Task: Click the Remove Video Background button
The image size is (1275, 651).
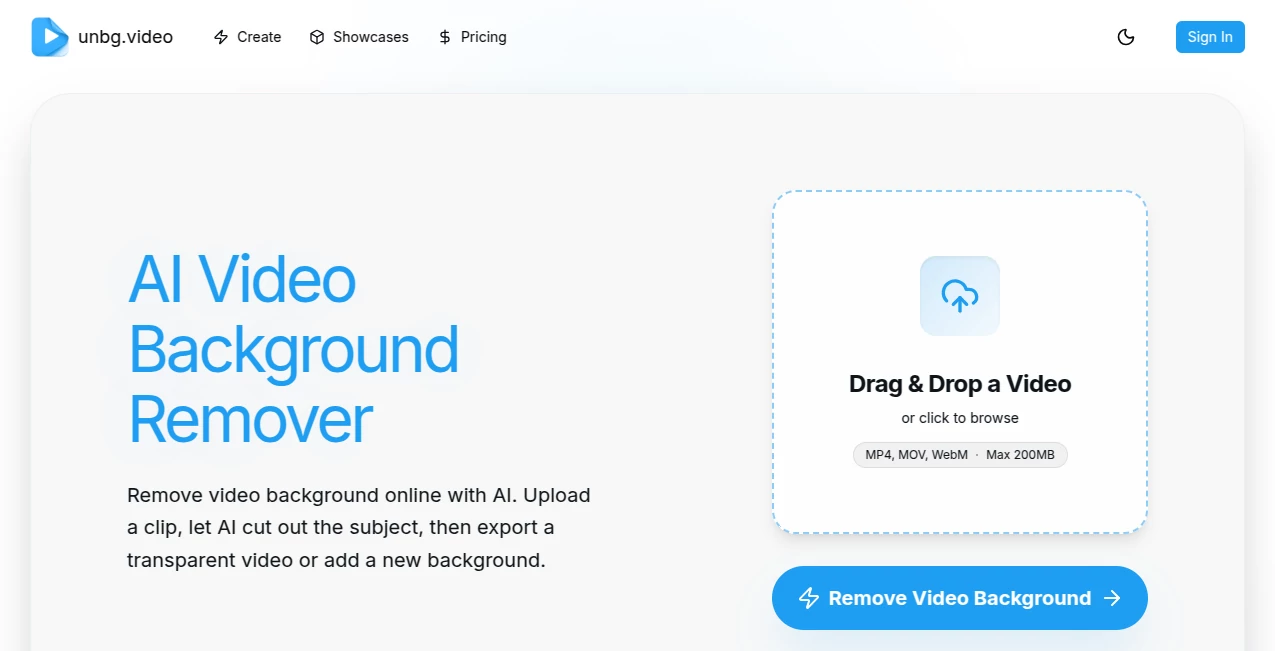Action: coord(960,598)
